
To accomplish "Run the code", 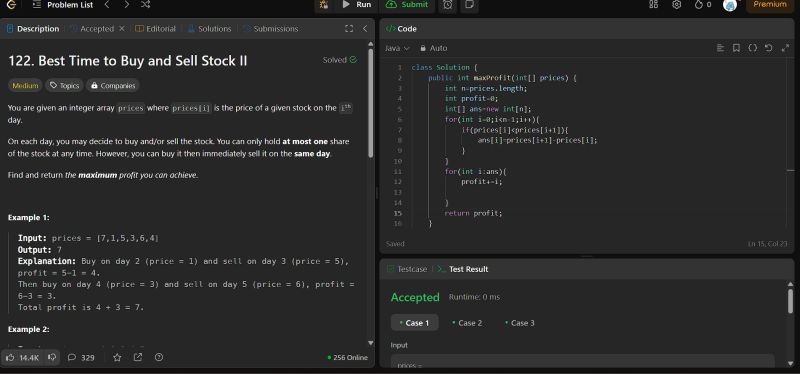I will point(357,5).
